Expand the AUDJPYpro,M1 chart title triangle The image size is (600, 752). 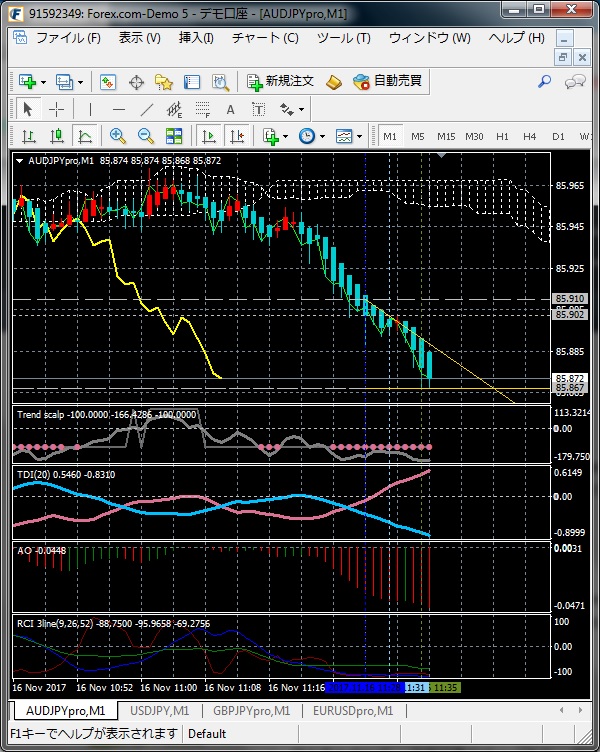coord(20,161)
